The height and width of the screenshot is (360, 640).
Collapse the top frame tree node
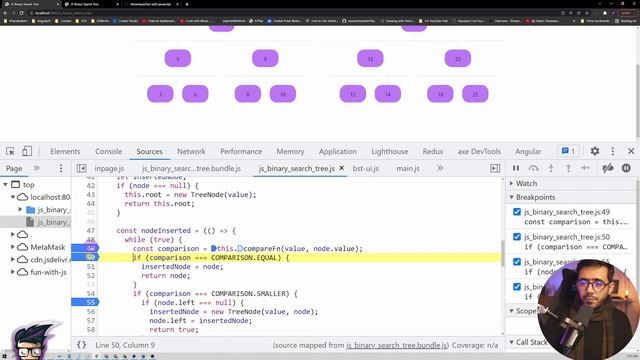pos(6,184)
